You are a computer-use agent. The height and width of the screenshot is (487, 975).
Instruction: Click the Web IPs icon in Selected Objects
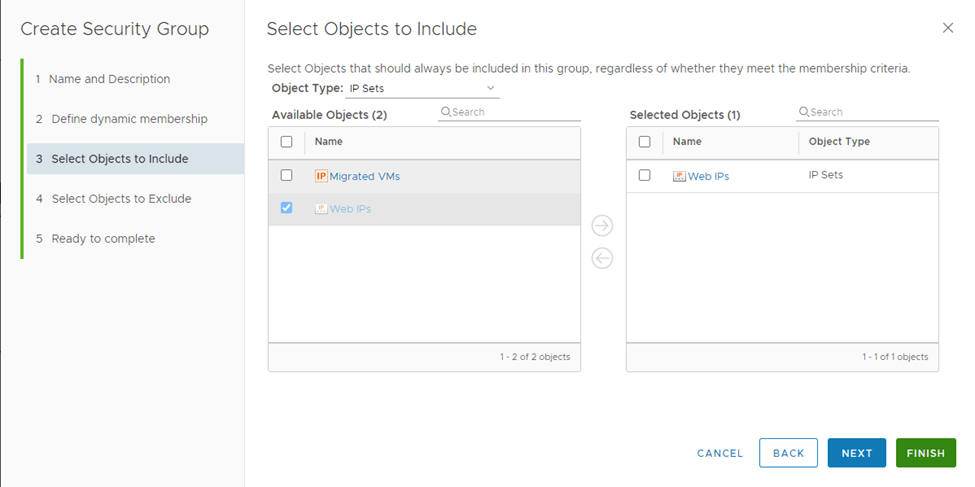[x=679, y=176]
